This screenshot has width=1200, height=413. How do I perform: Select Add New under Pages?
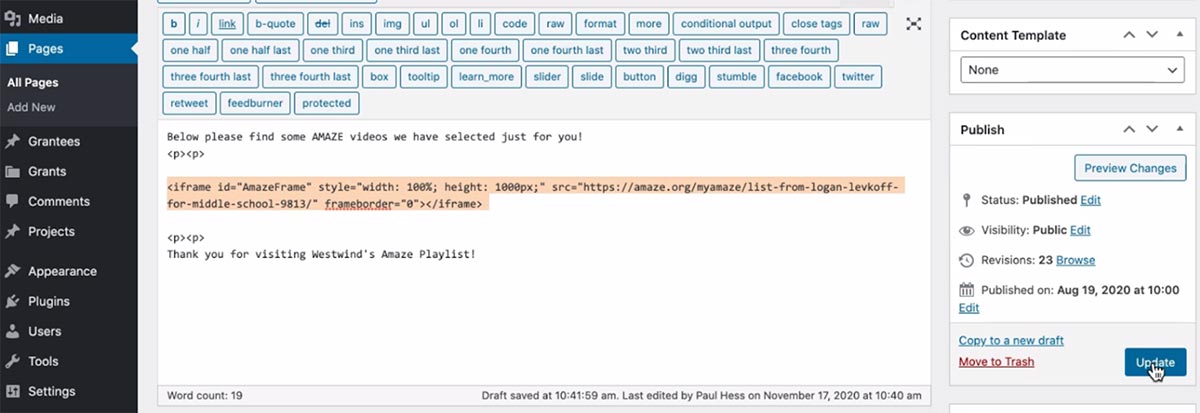31,107
